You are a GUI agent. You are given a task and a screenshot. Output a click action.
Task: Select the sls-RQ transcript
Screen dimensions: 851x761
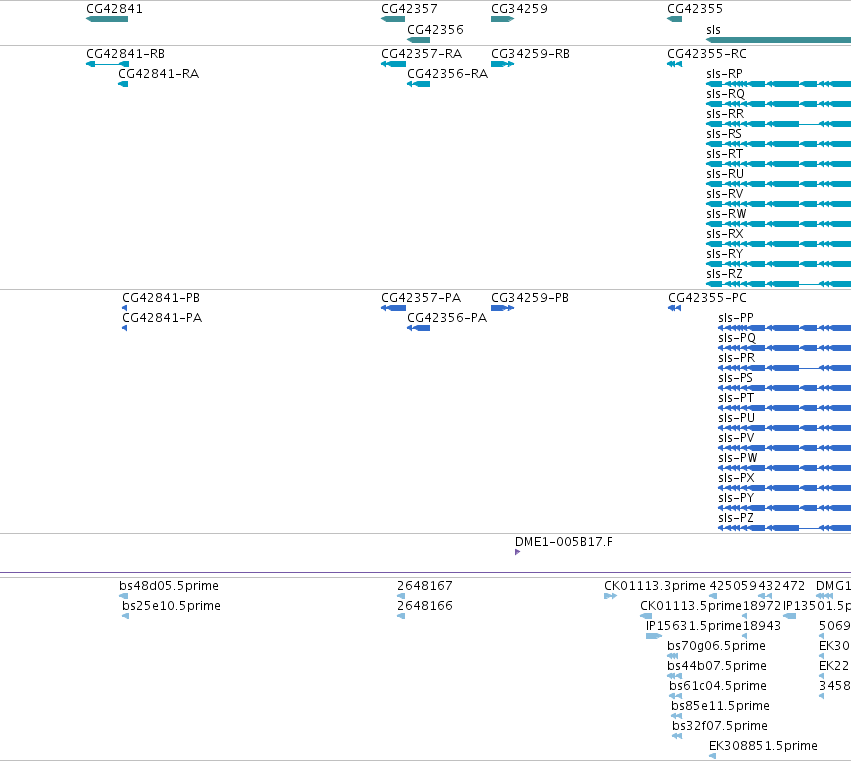point(778,104)
